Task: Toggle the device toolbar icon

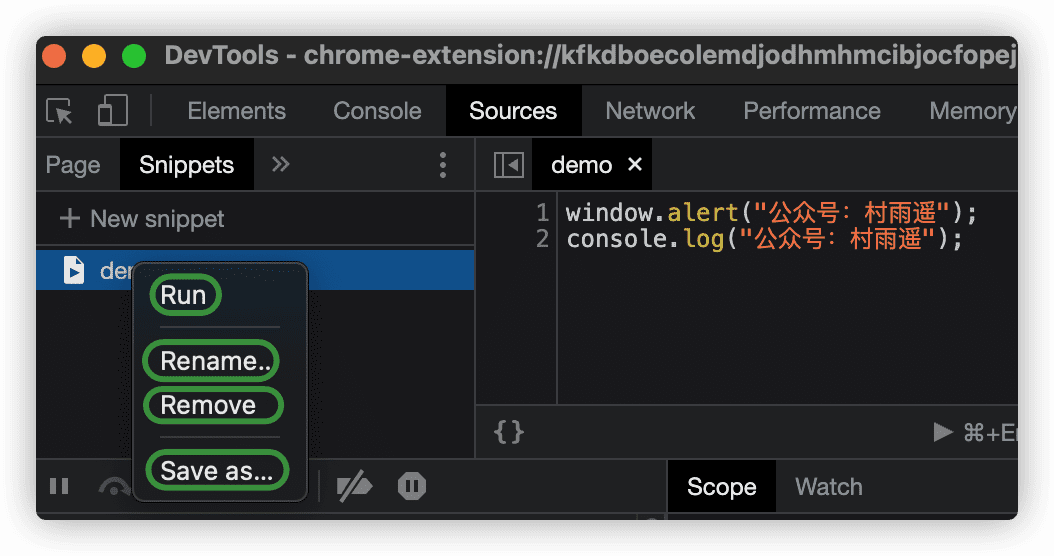Action: [112, 111]
